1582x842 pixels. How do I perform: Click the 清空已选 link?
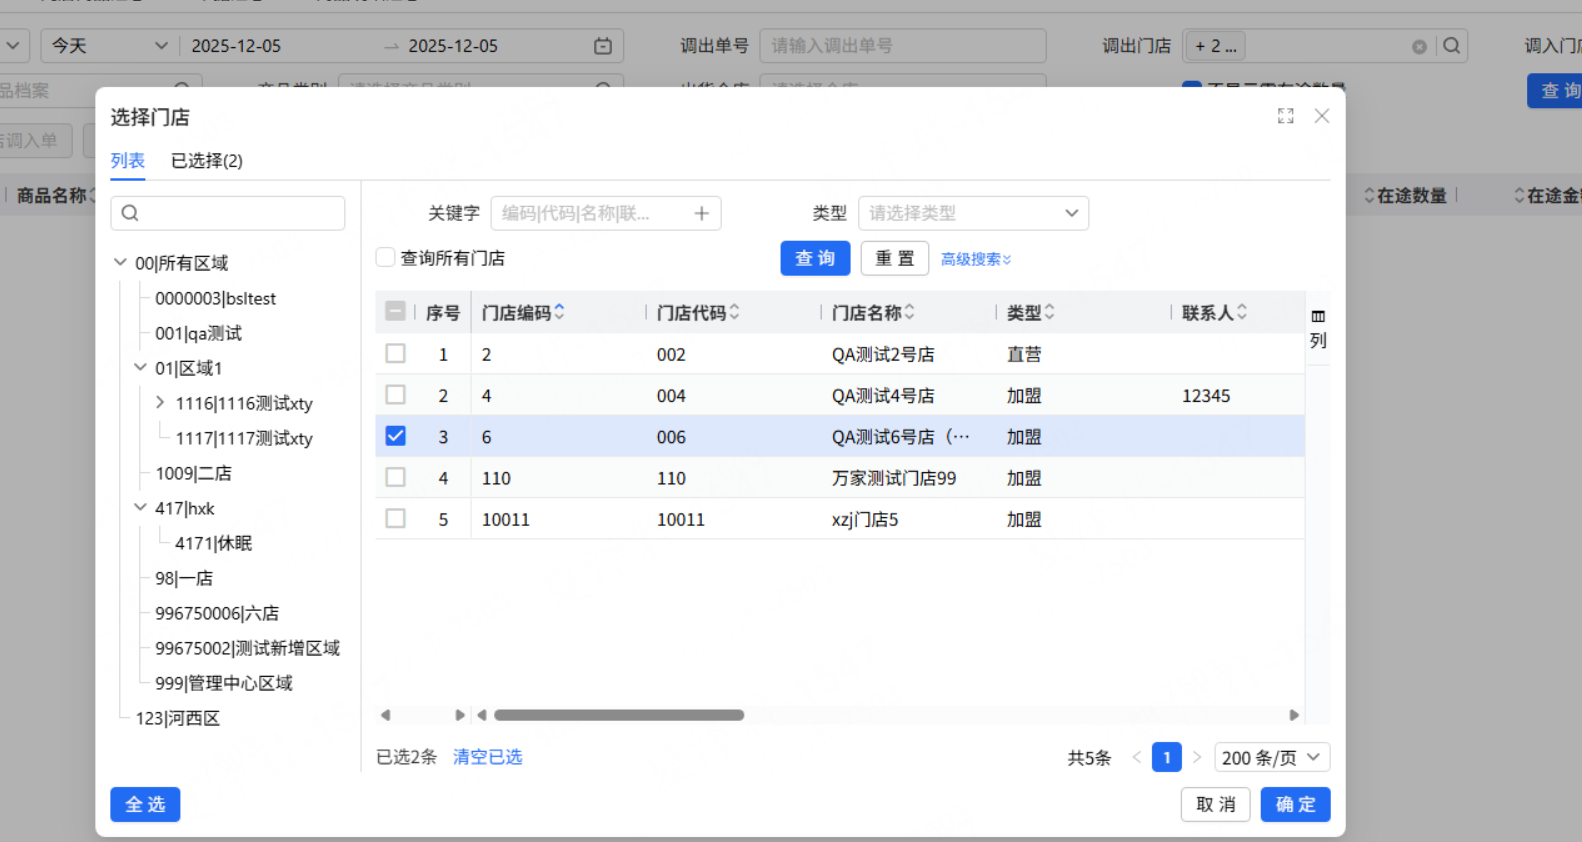487,757
